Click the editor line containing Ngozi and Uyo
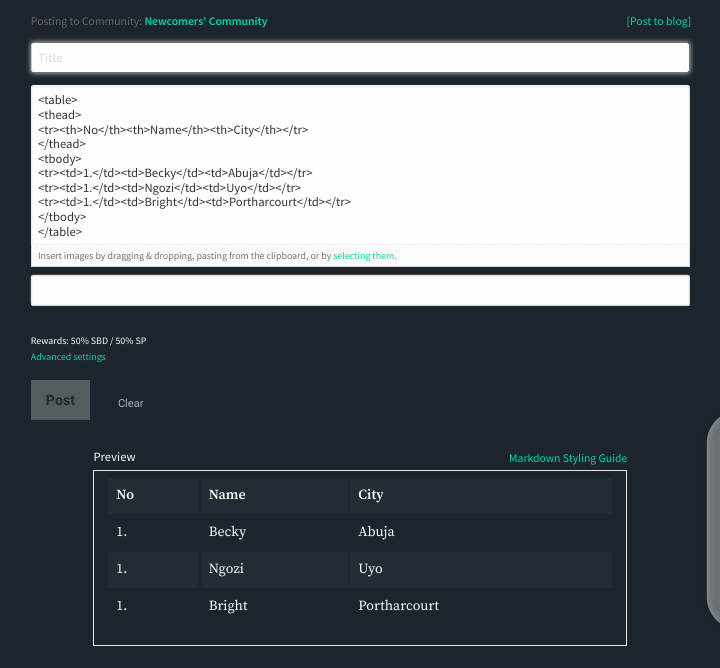This screenshot has height=668, width=720. (x=169, y=188)
